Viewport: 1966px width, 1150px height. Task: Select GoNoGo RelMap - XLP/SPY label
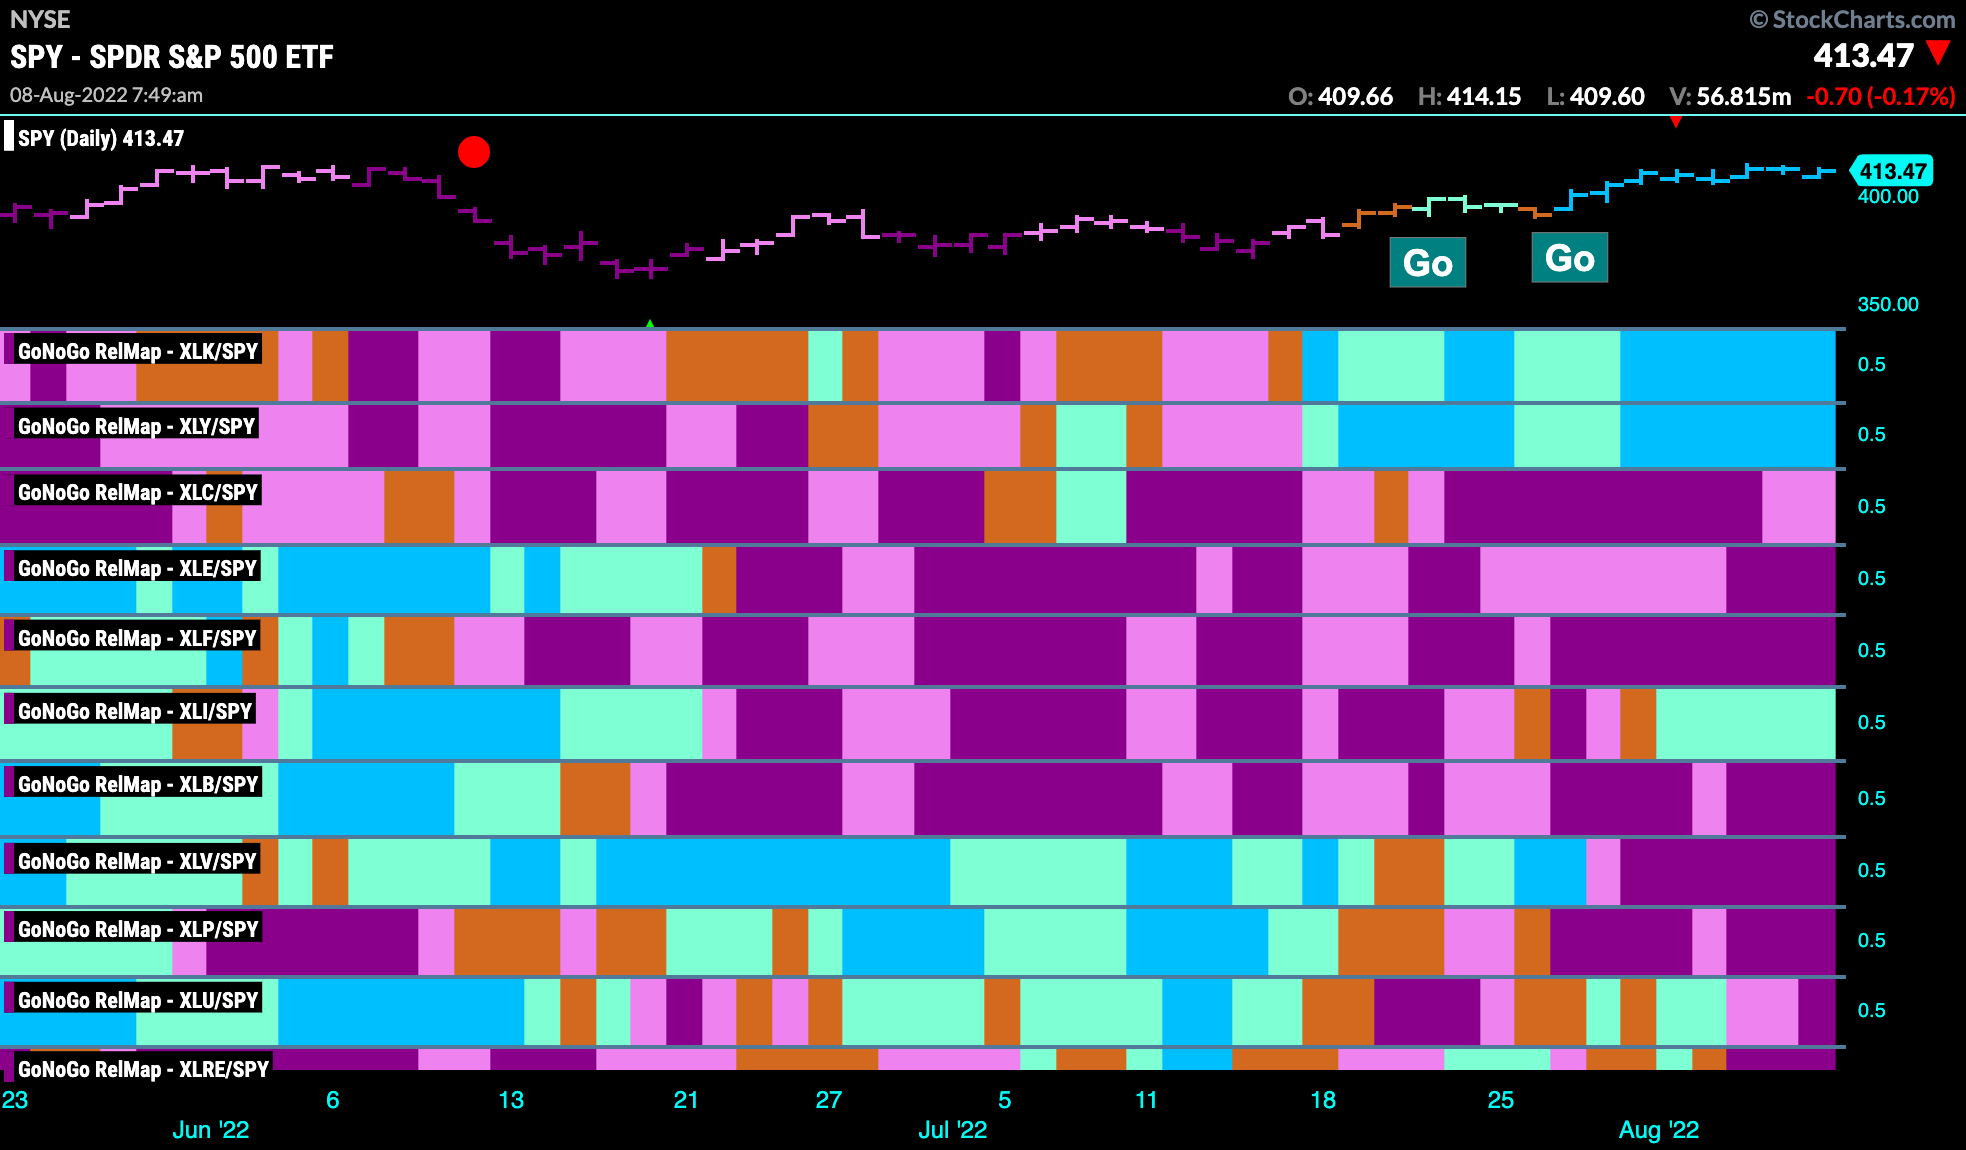[x=138, y=929]
